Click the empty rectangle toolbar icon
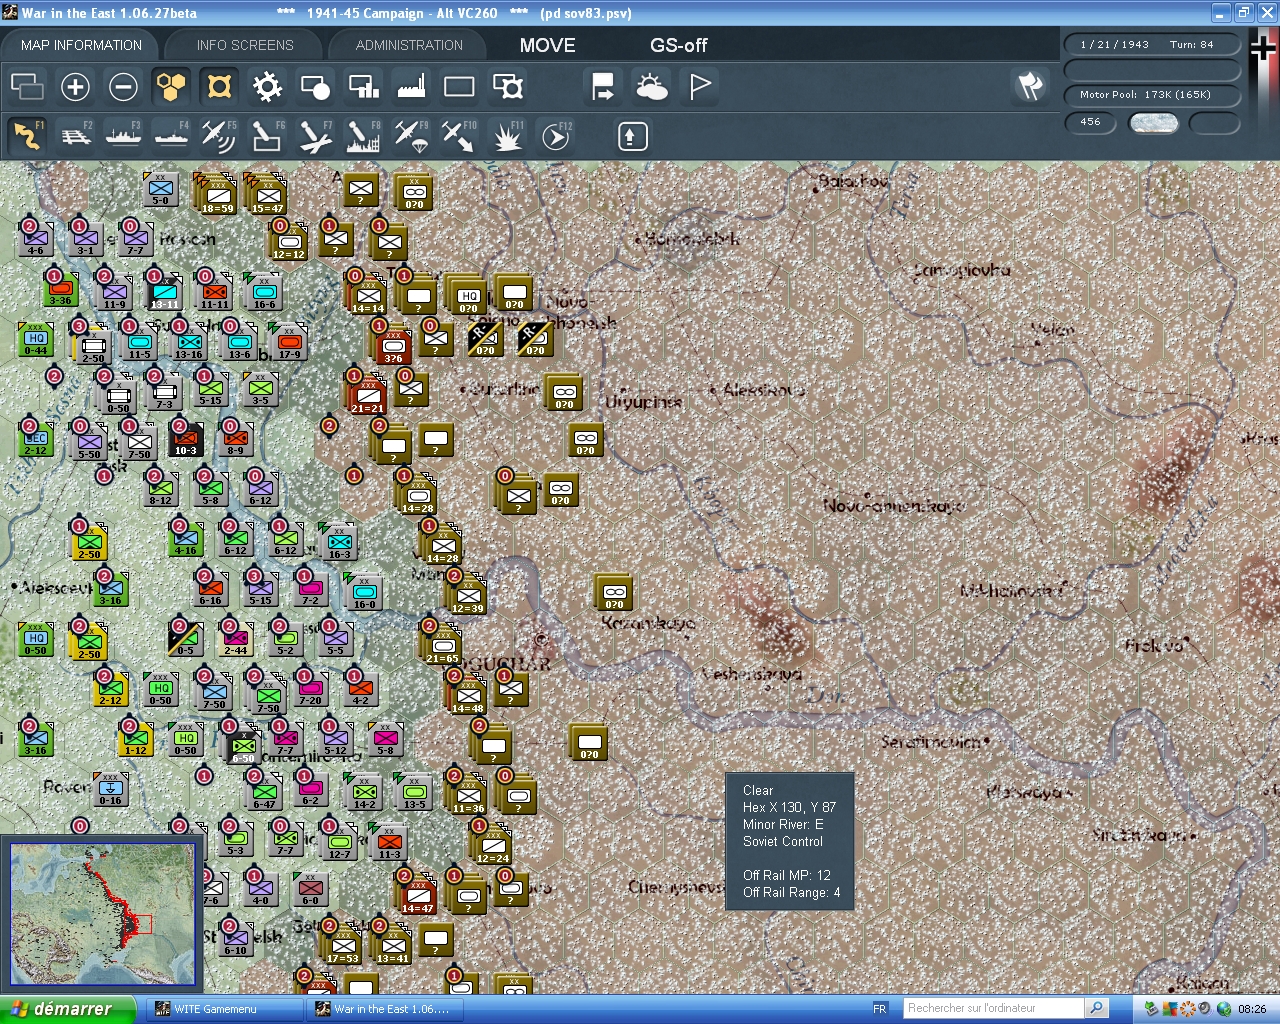Screen dimensions: 1280x1024 (x=459, y=87)
